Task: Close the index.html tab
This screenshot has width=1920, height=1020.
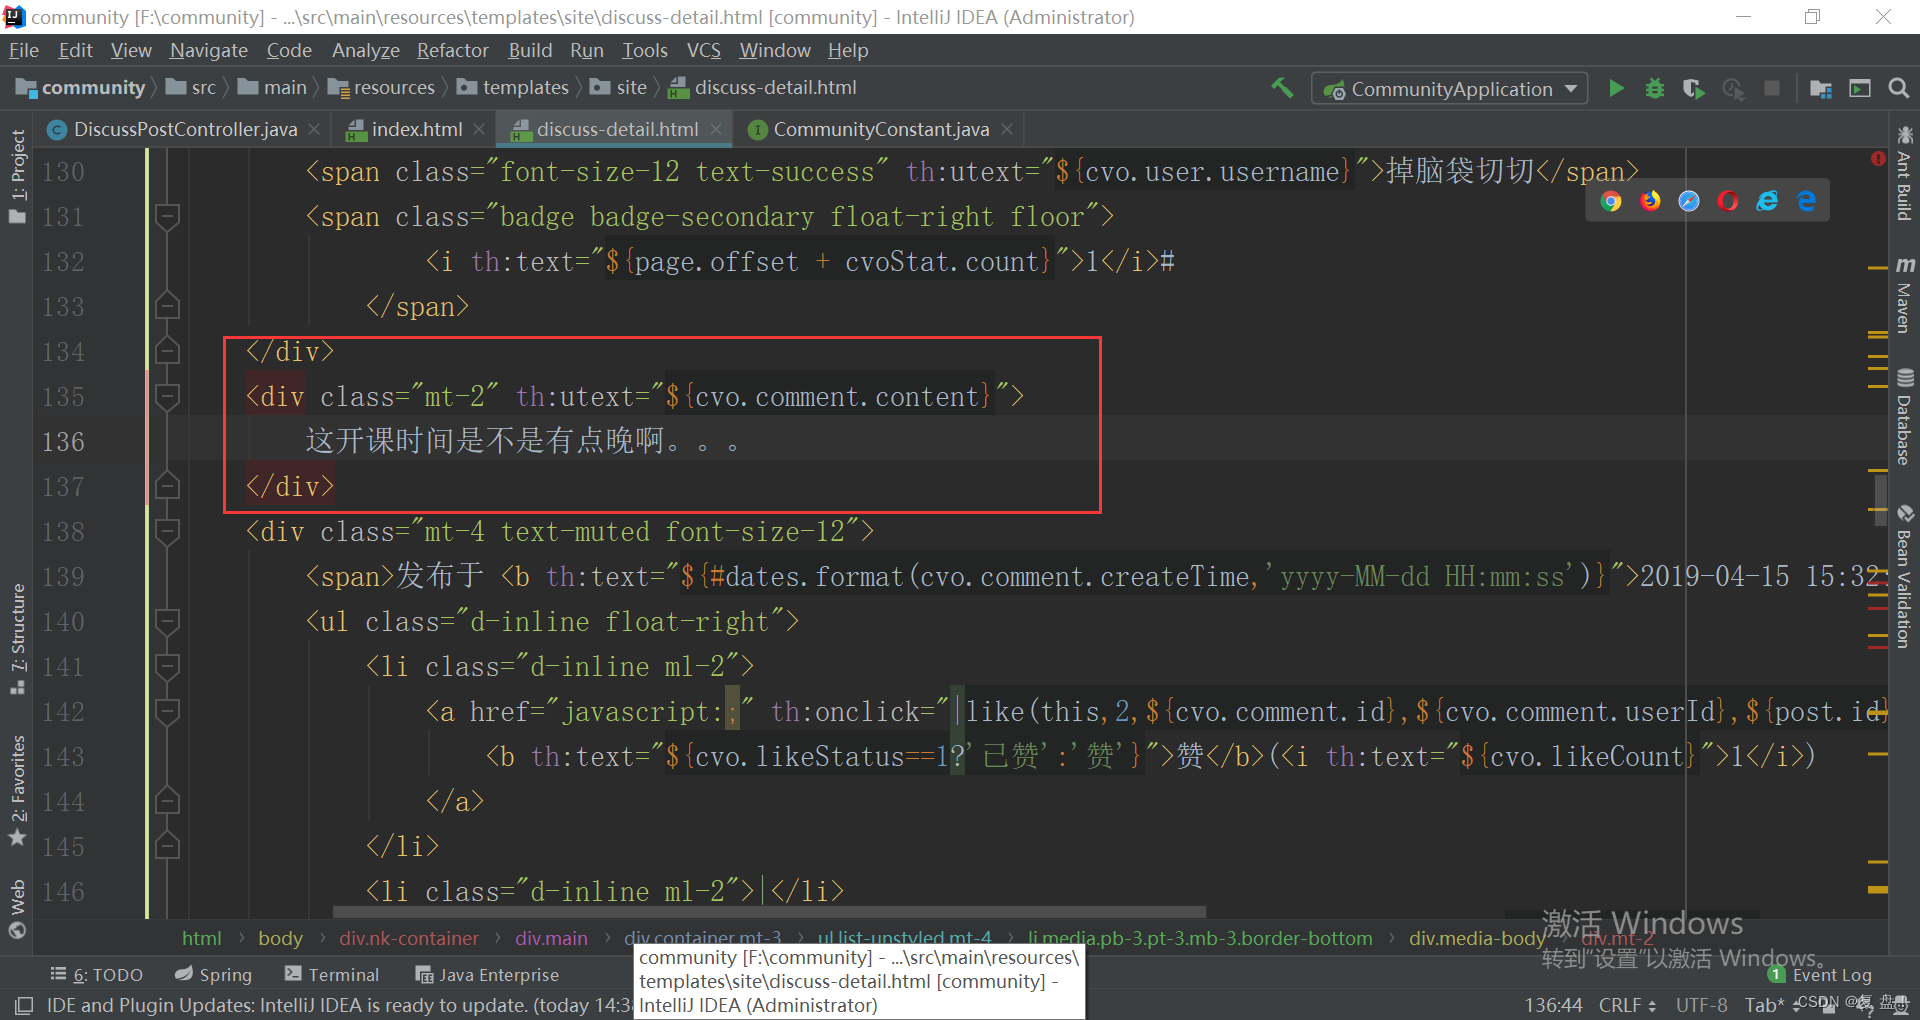Action: coord(479,129)
